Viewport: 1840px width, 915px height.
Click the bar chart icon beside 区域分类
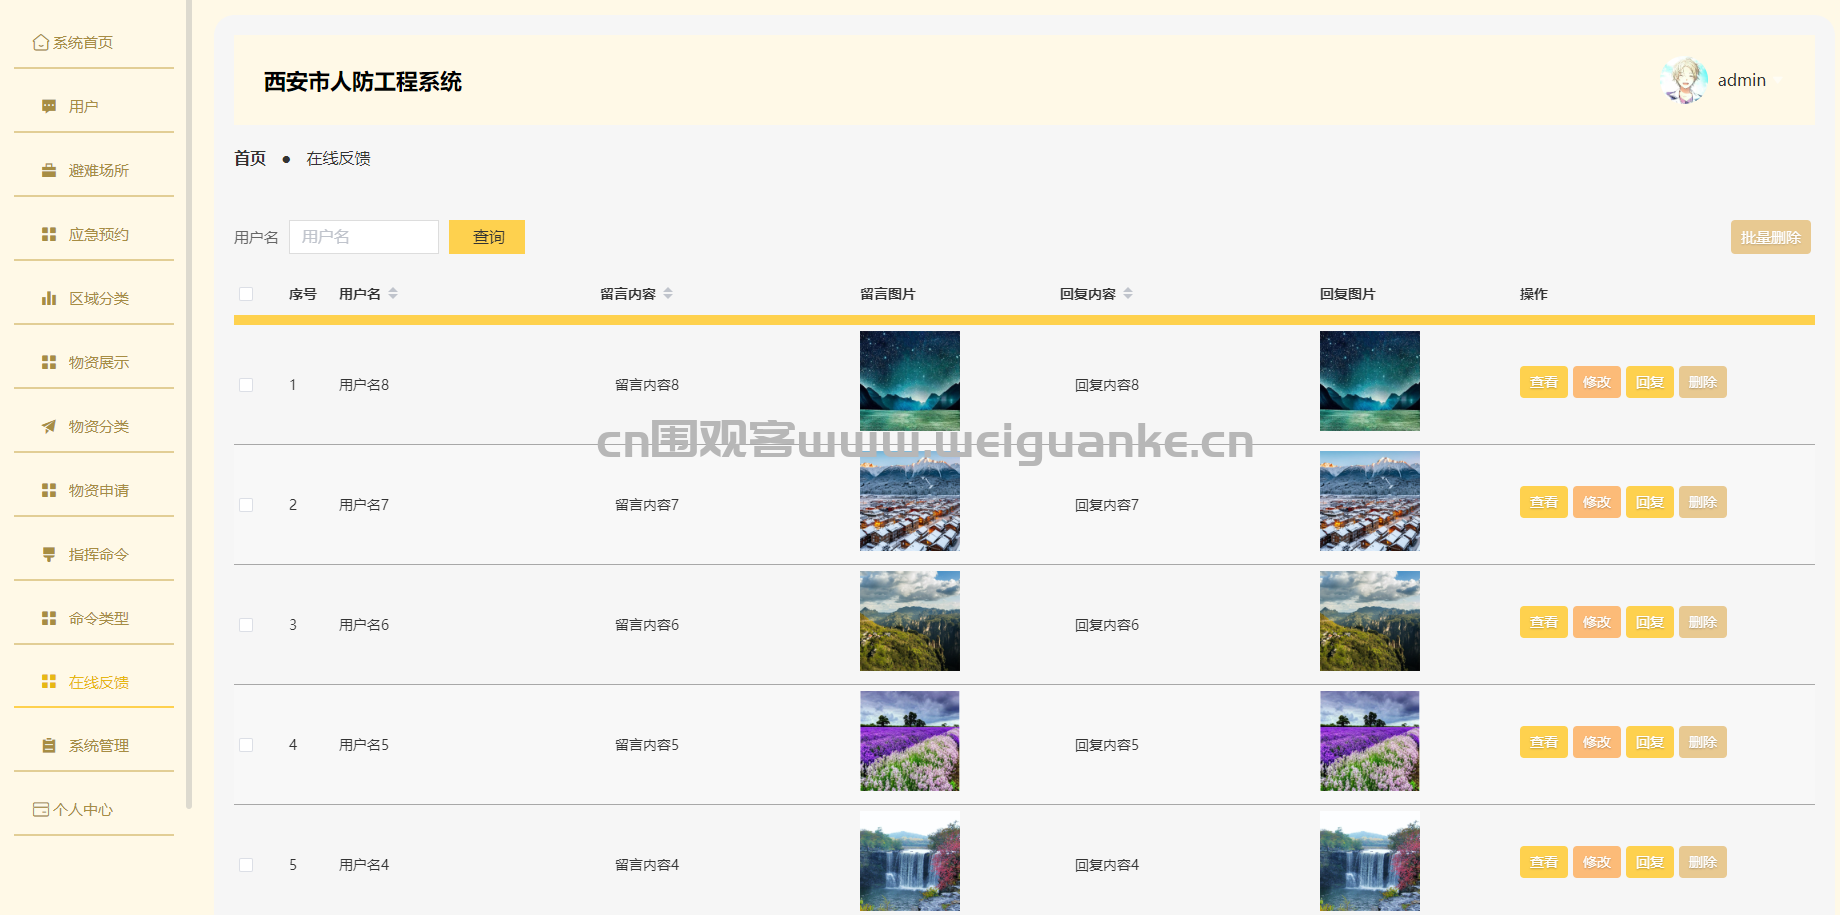(x=48, y=298)
